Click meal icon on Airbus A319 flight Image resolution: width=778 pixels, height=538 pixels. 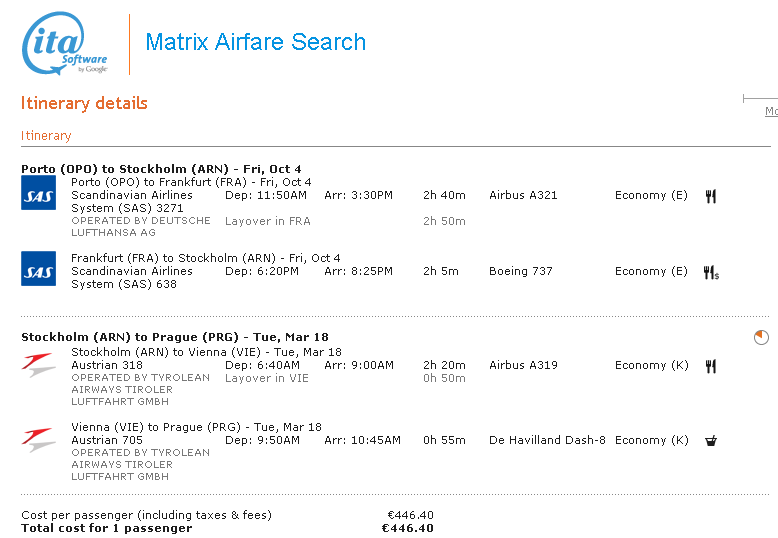(x=711, y=366)
